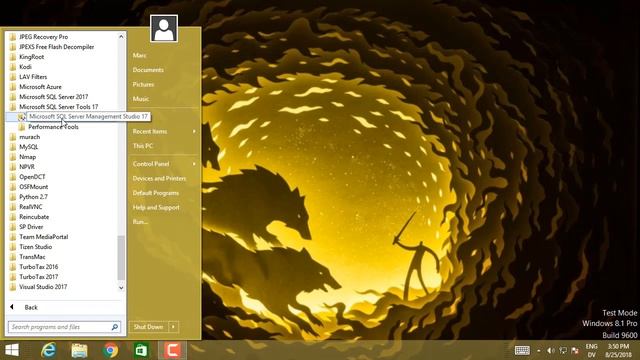Click the volume speaker tray icon
Image resolution: width=640 pixels, height=360 pixels.
point(551,350)
